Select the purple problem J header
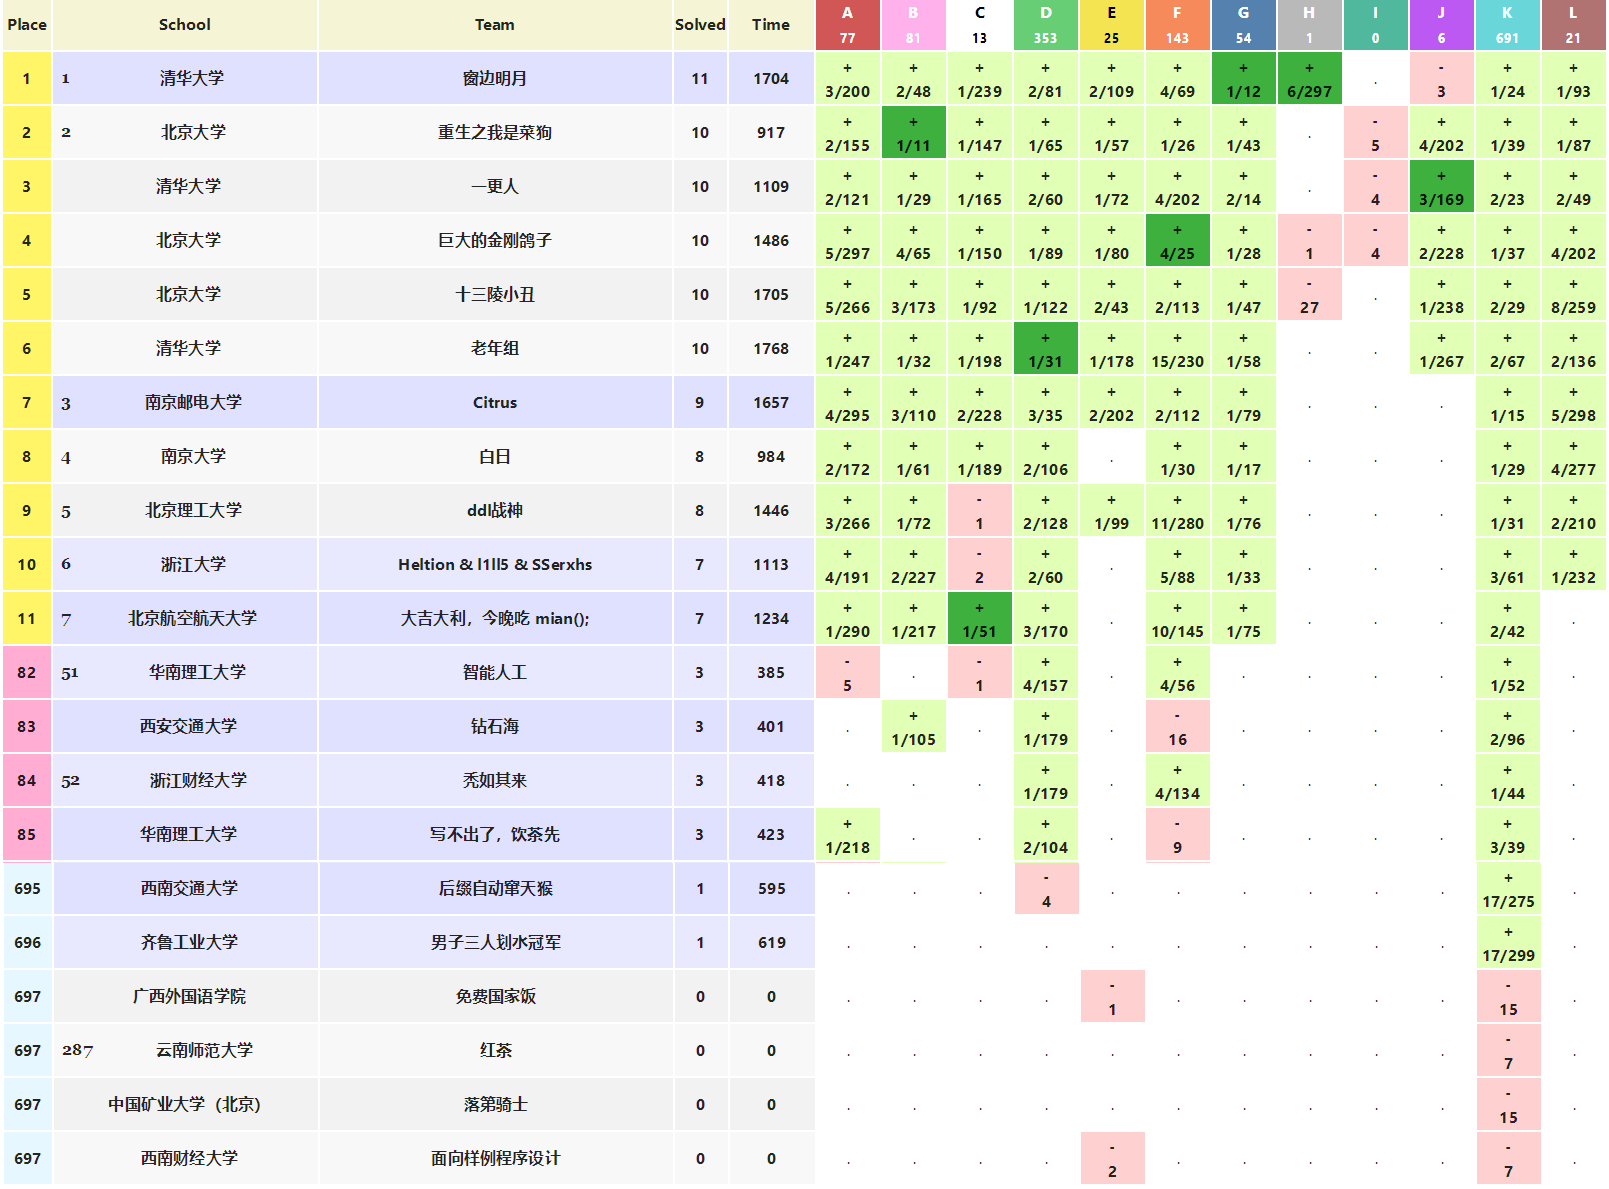1609x1189 pixels. [1441, 25]
